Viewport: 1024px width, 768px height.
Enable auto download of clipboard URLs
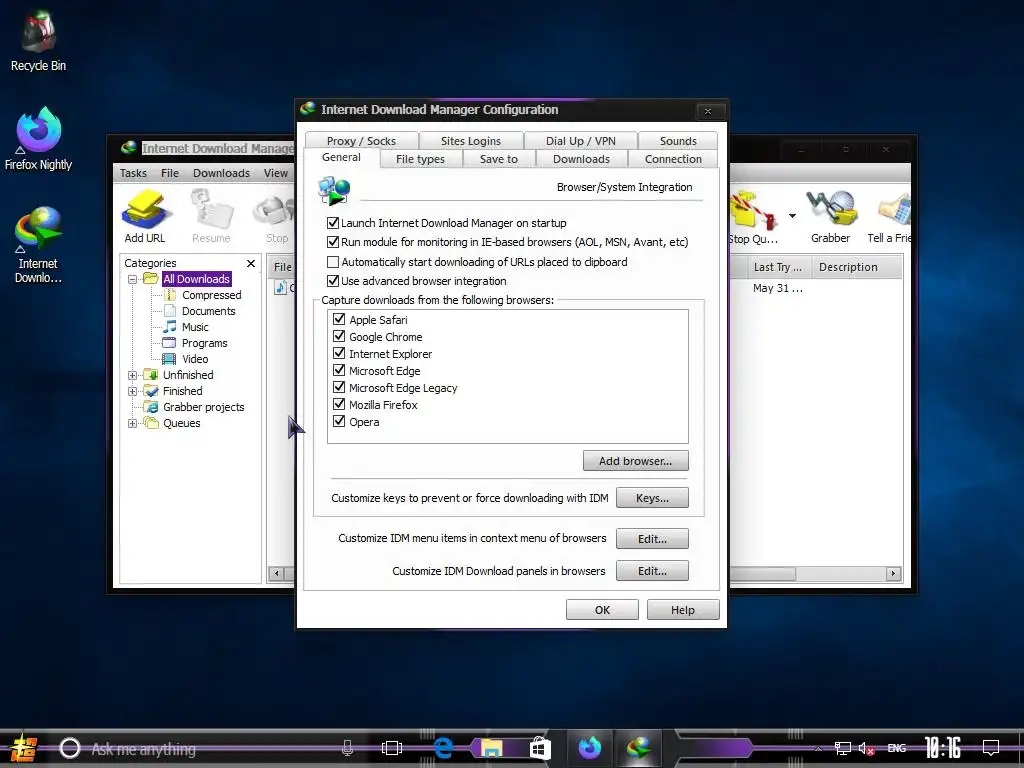point(333,262)
